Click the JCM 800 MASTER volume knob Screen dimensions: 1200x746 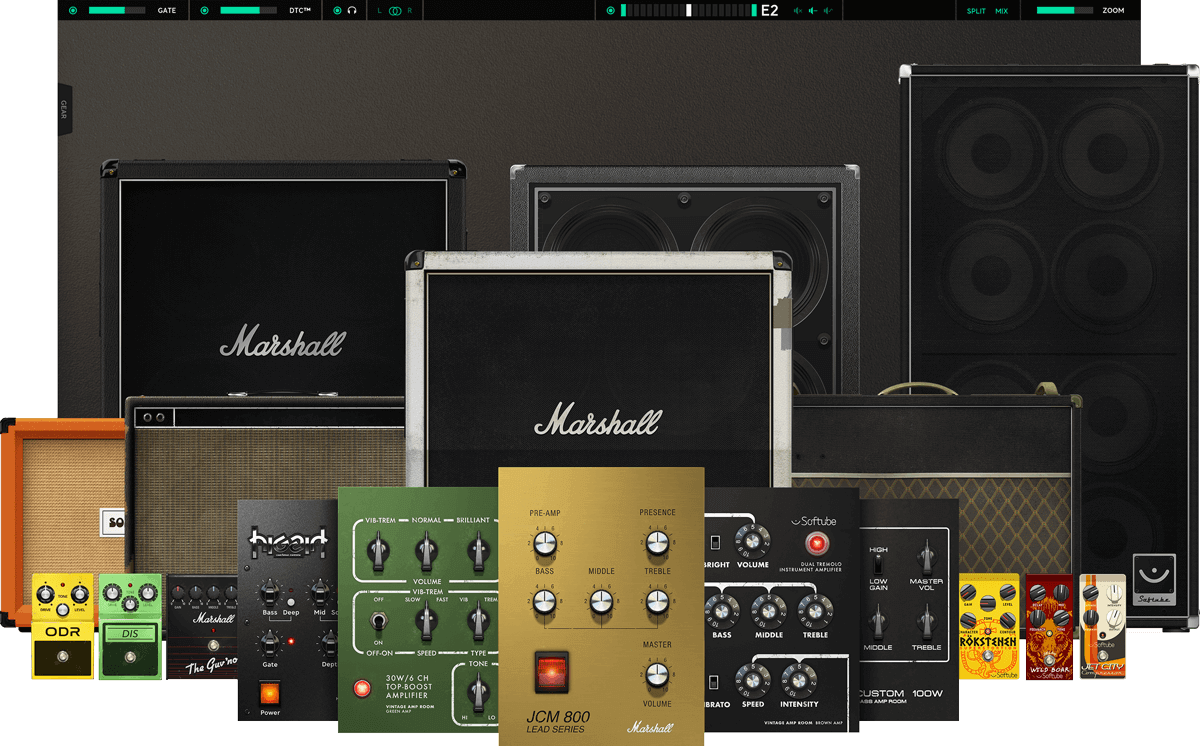coord(657,677)
